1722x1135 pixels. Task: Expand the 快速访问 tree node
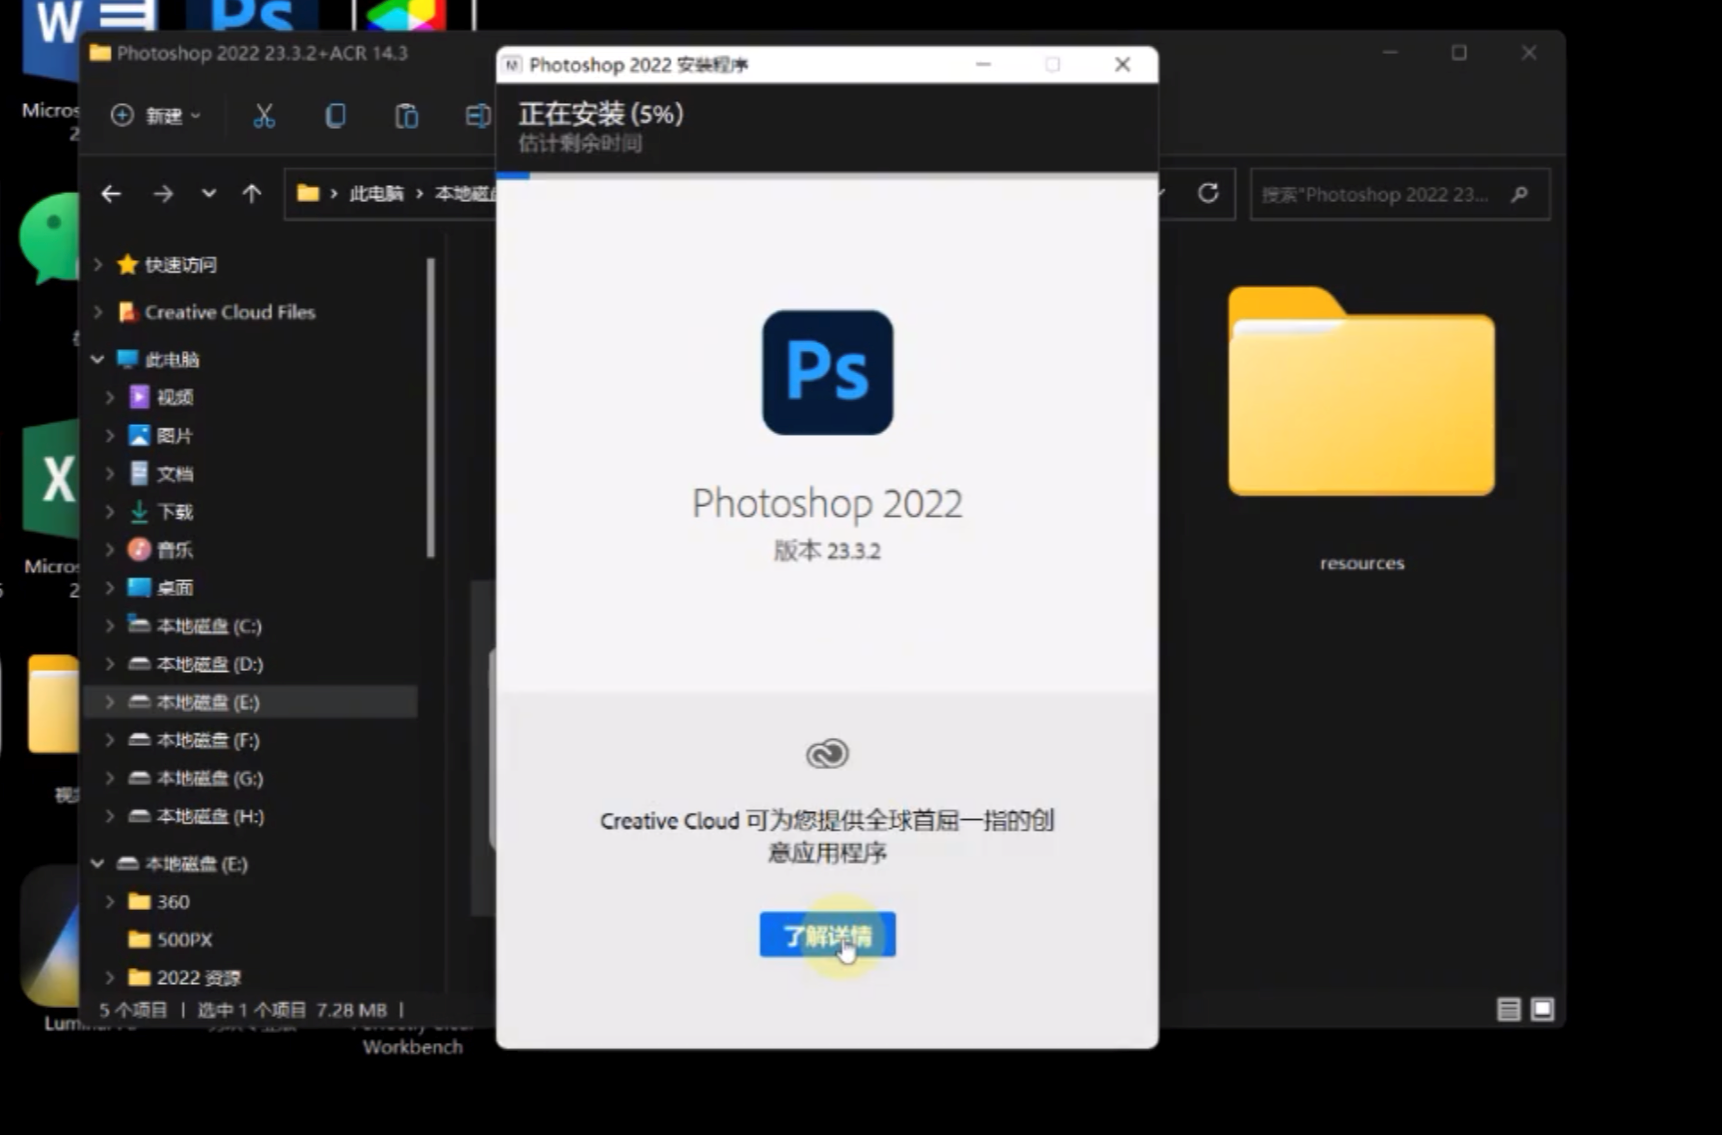pyautogui.click(x=98, y=264)
